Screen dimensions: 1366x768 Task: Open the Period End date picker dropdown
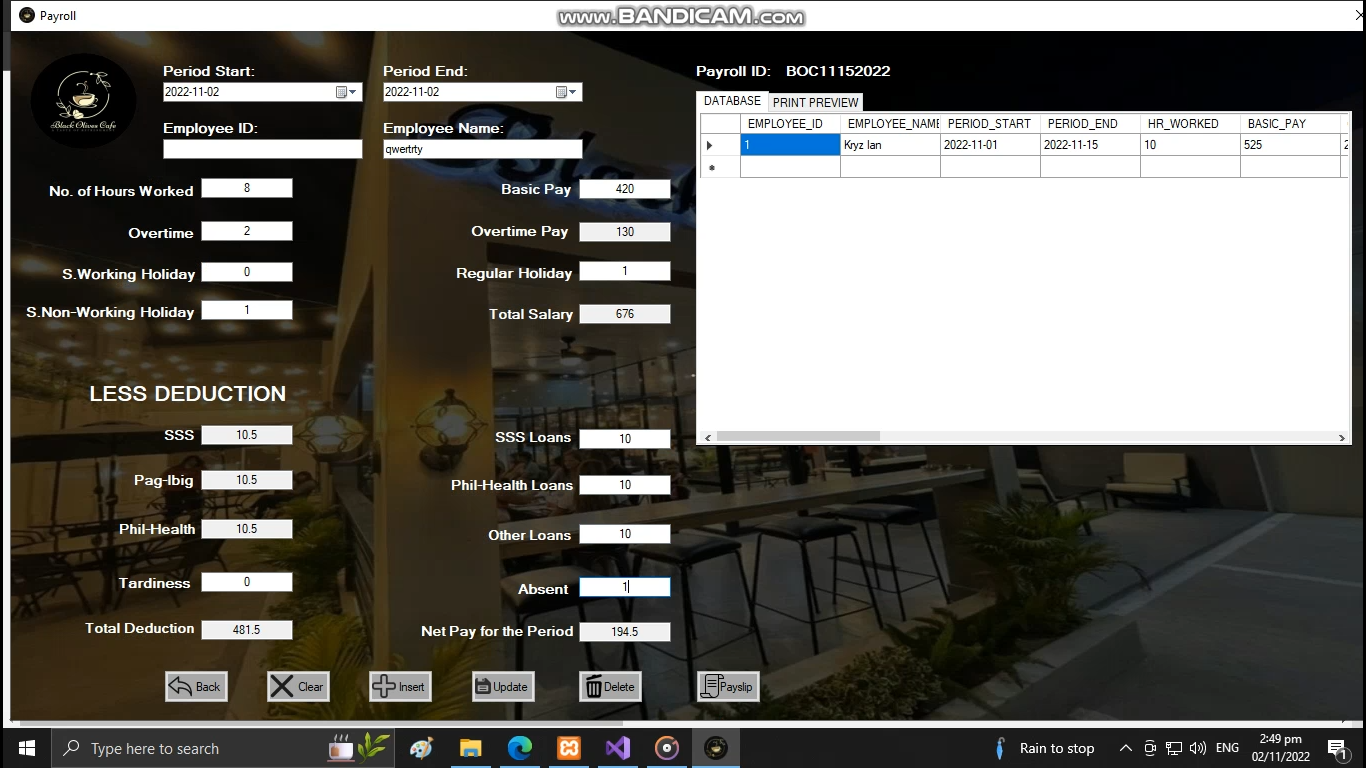[566, 92]
